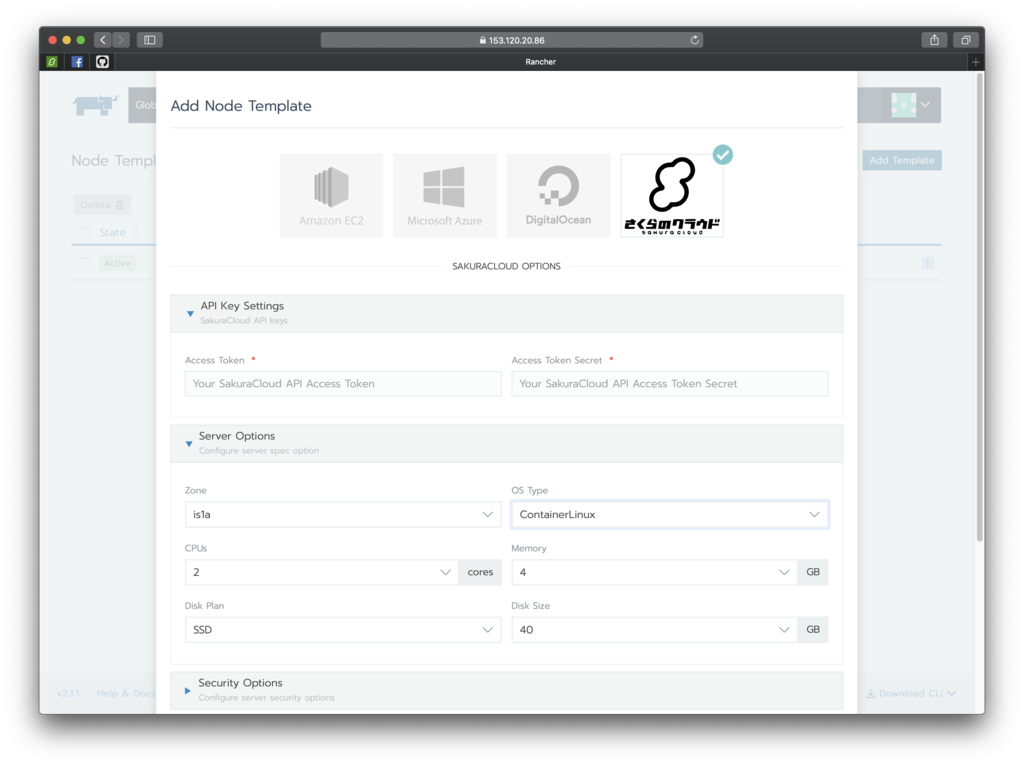Viewport: 1024px width, 766px height.
Task: Tick the select-all checkbox beside State
Action: click(x=85, y=232)
